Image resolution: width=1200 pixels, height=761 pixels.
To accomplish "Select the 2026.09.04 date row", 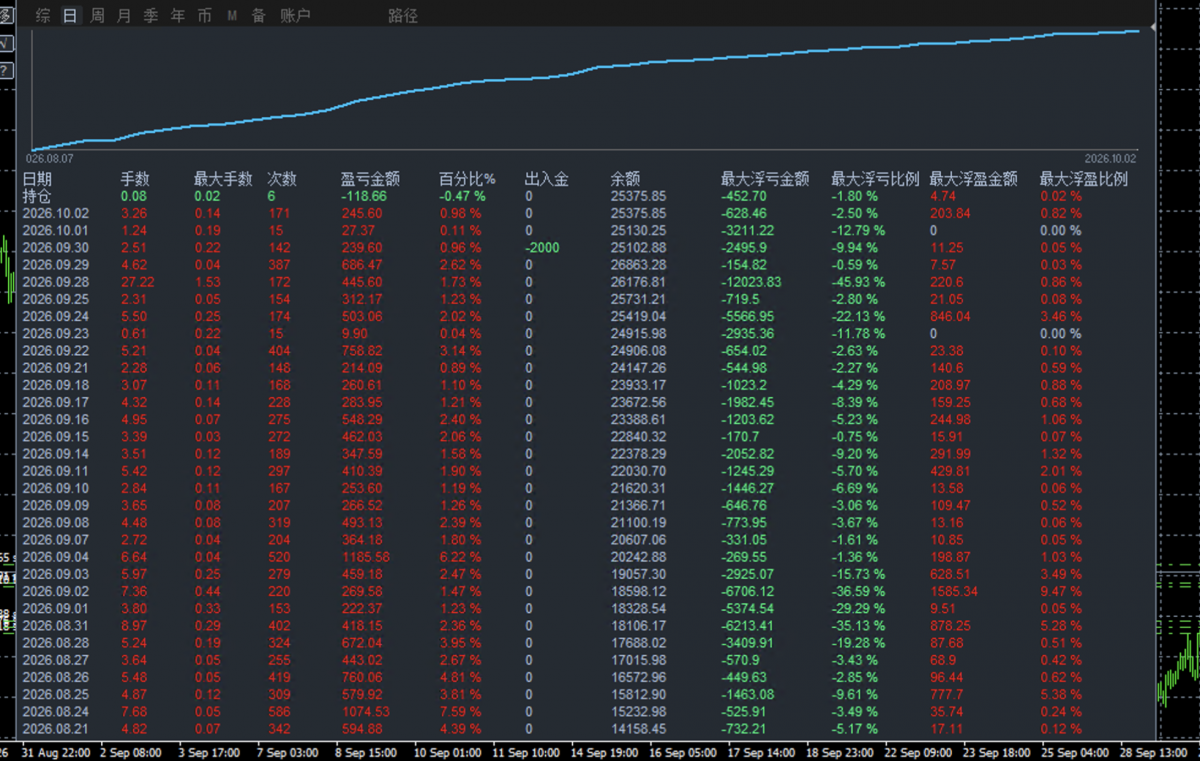I will [x=56, y=557].
